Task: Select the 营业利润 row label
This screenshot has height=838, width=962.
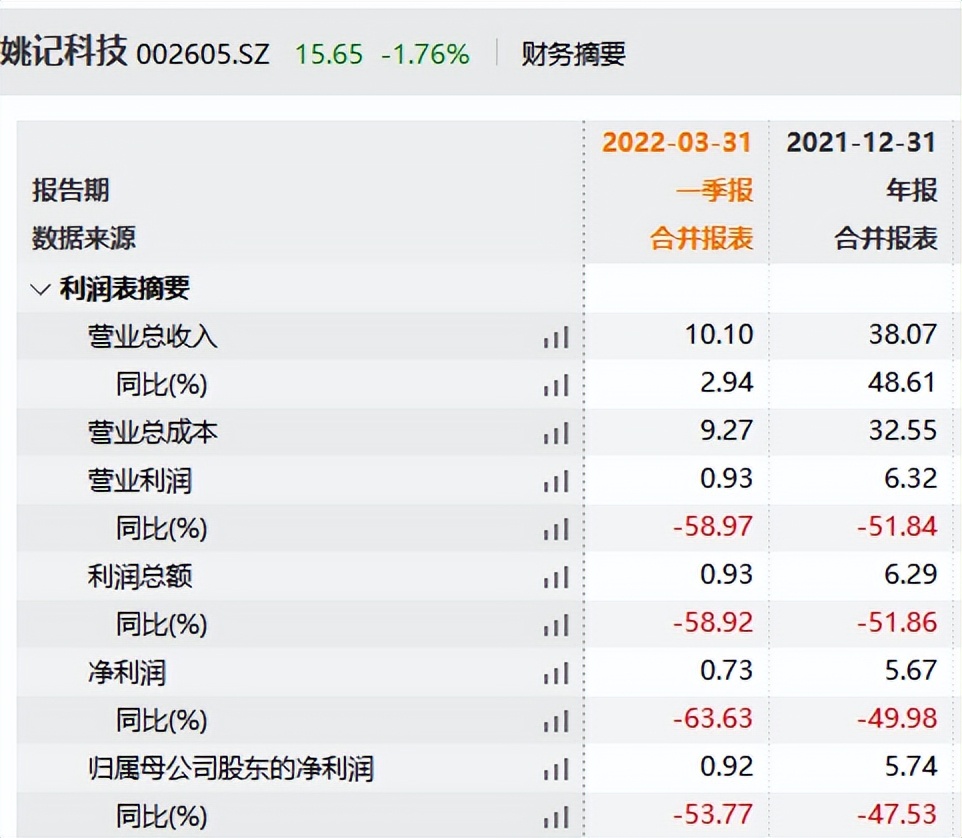Action: click(x=140, y=480)
